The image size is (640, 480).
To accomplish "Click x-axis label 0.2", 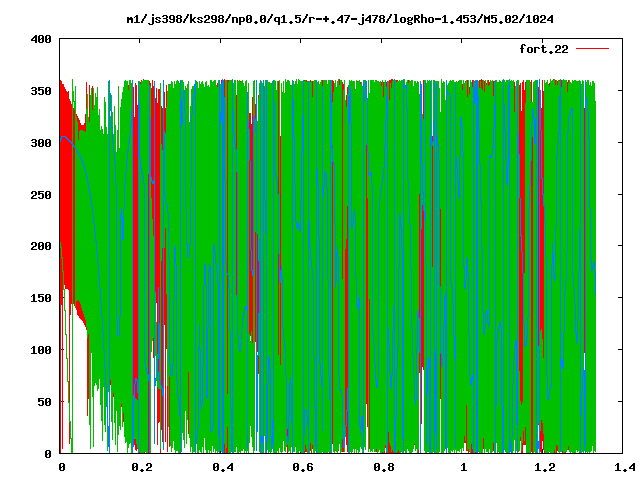I will tap(142, 467).
